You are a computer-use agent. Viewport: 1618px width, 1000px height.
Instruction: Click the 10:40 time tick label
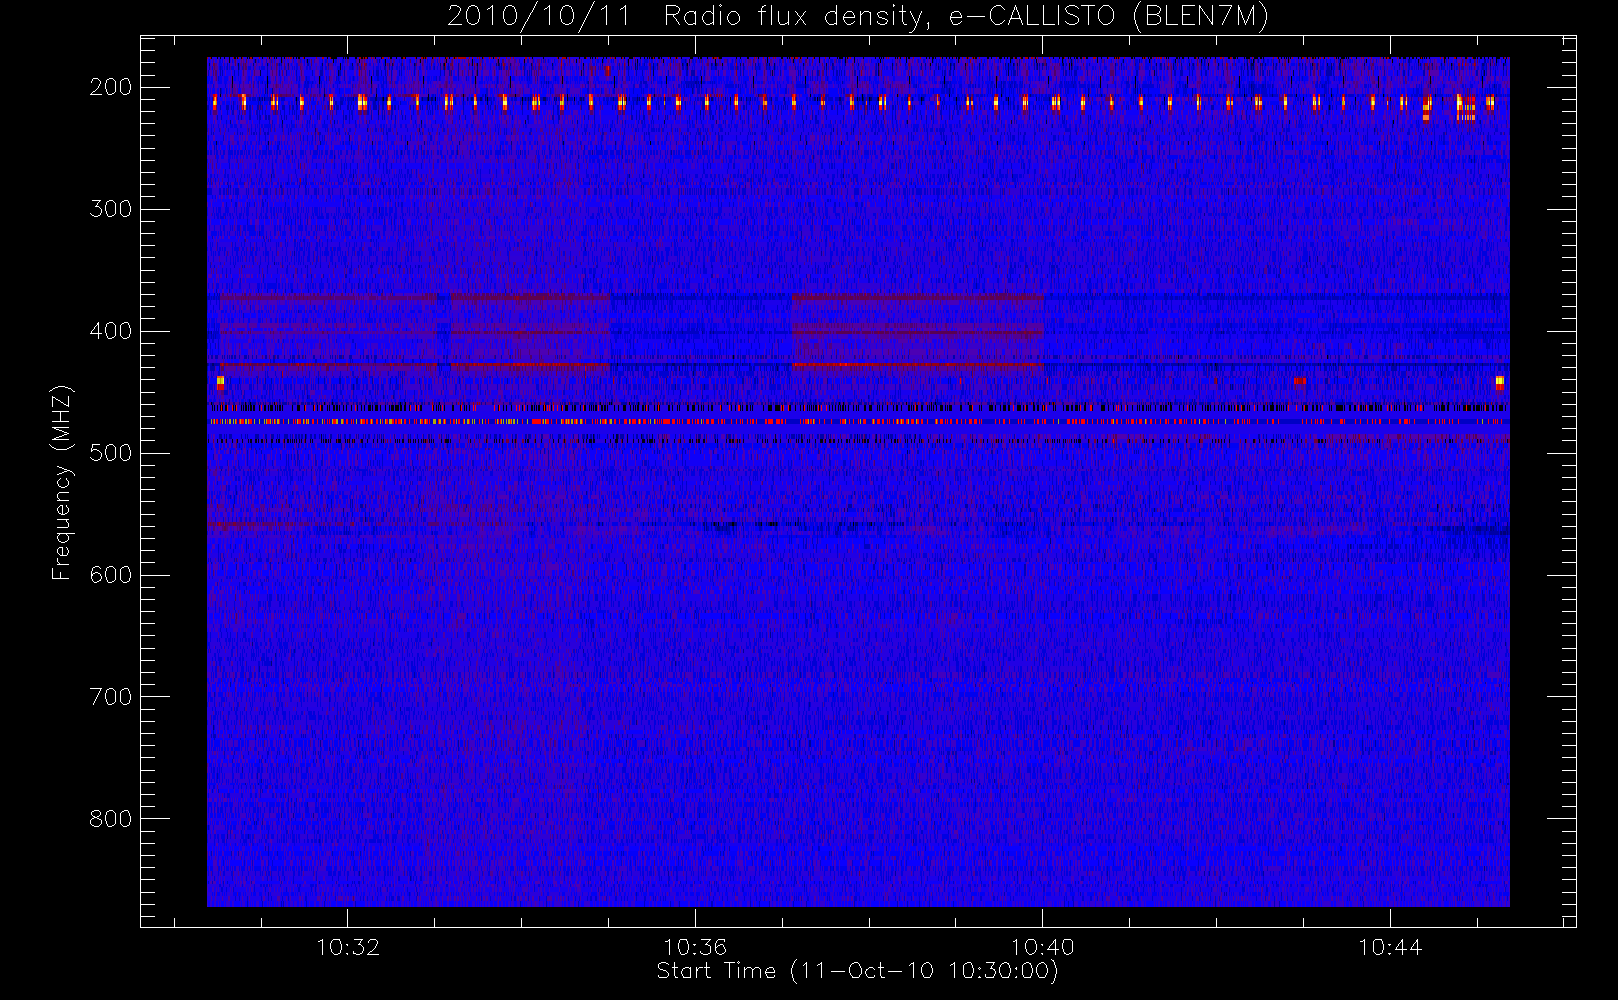pyautogui.click(x=1042, y=947)
